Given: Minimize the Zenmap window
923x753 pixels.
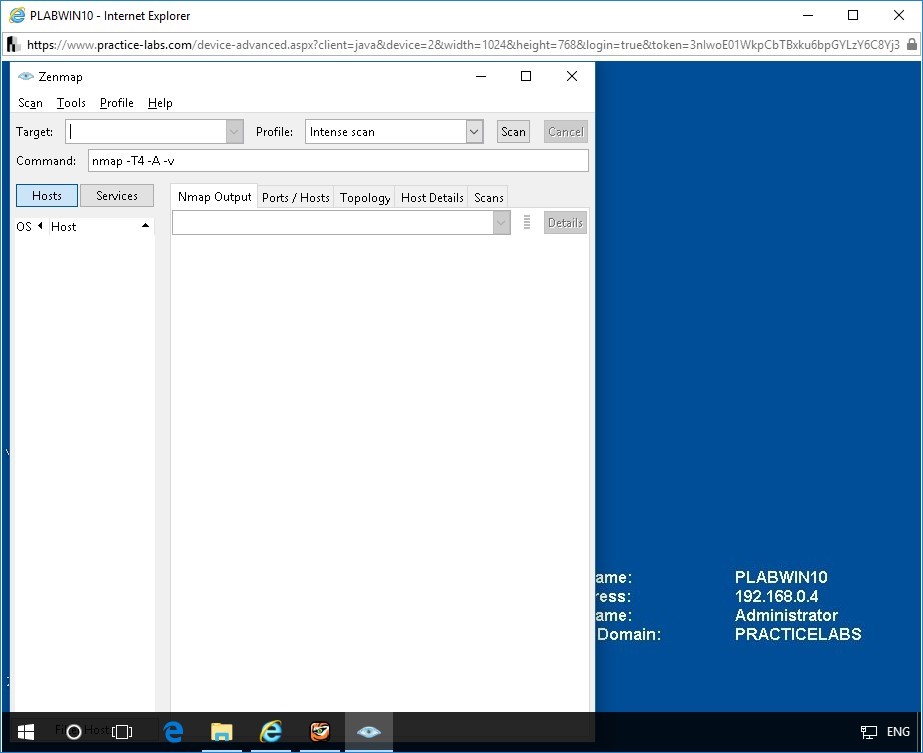Looking at the screenshot, I should (x=481, y=77).
